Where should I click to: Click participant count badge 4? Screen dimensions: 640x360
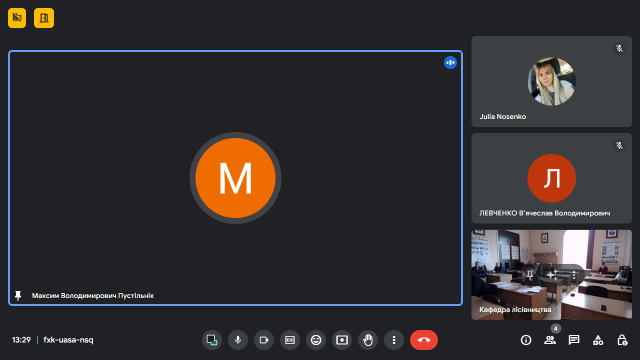click(556, 328)
